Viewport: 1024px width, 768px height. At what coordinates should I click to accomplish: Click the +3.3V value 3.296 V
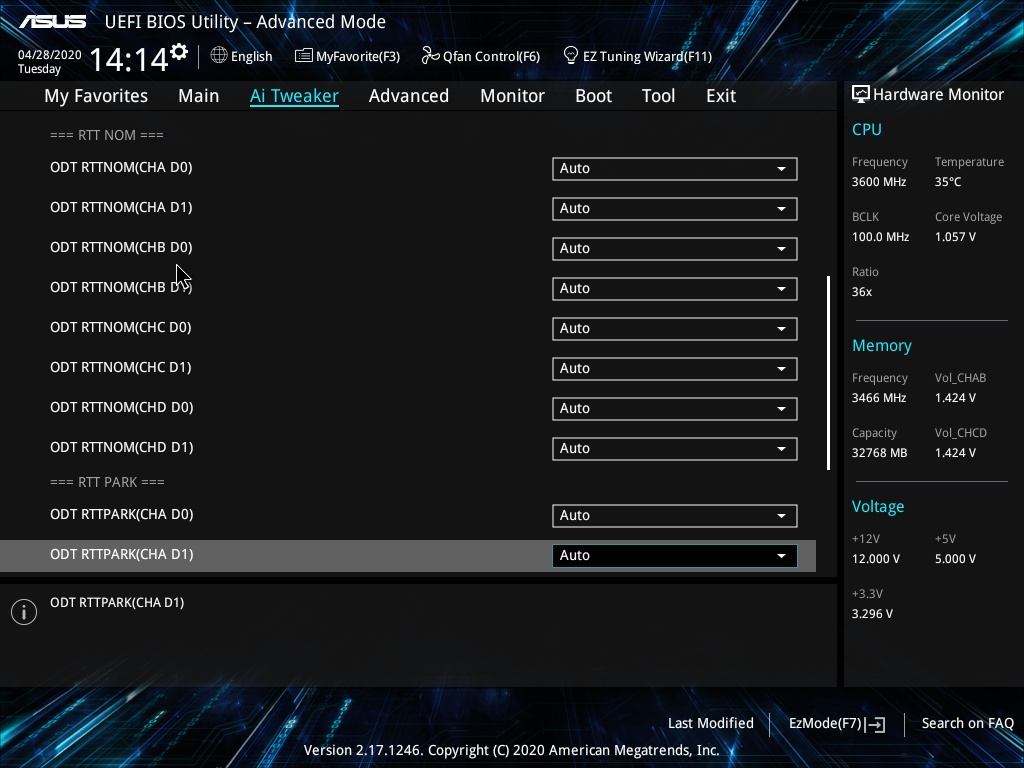pyautogui.click(x=872, y=615)
